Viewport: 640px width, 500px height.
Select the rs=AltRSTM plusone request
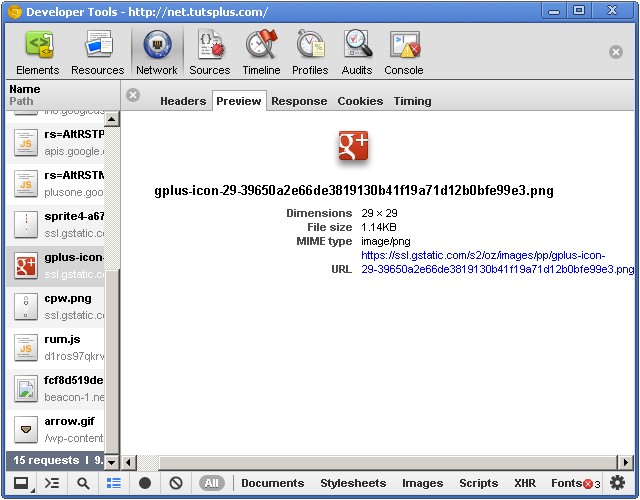click(x=55, y=184)
